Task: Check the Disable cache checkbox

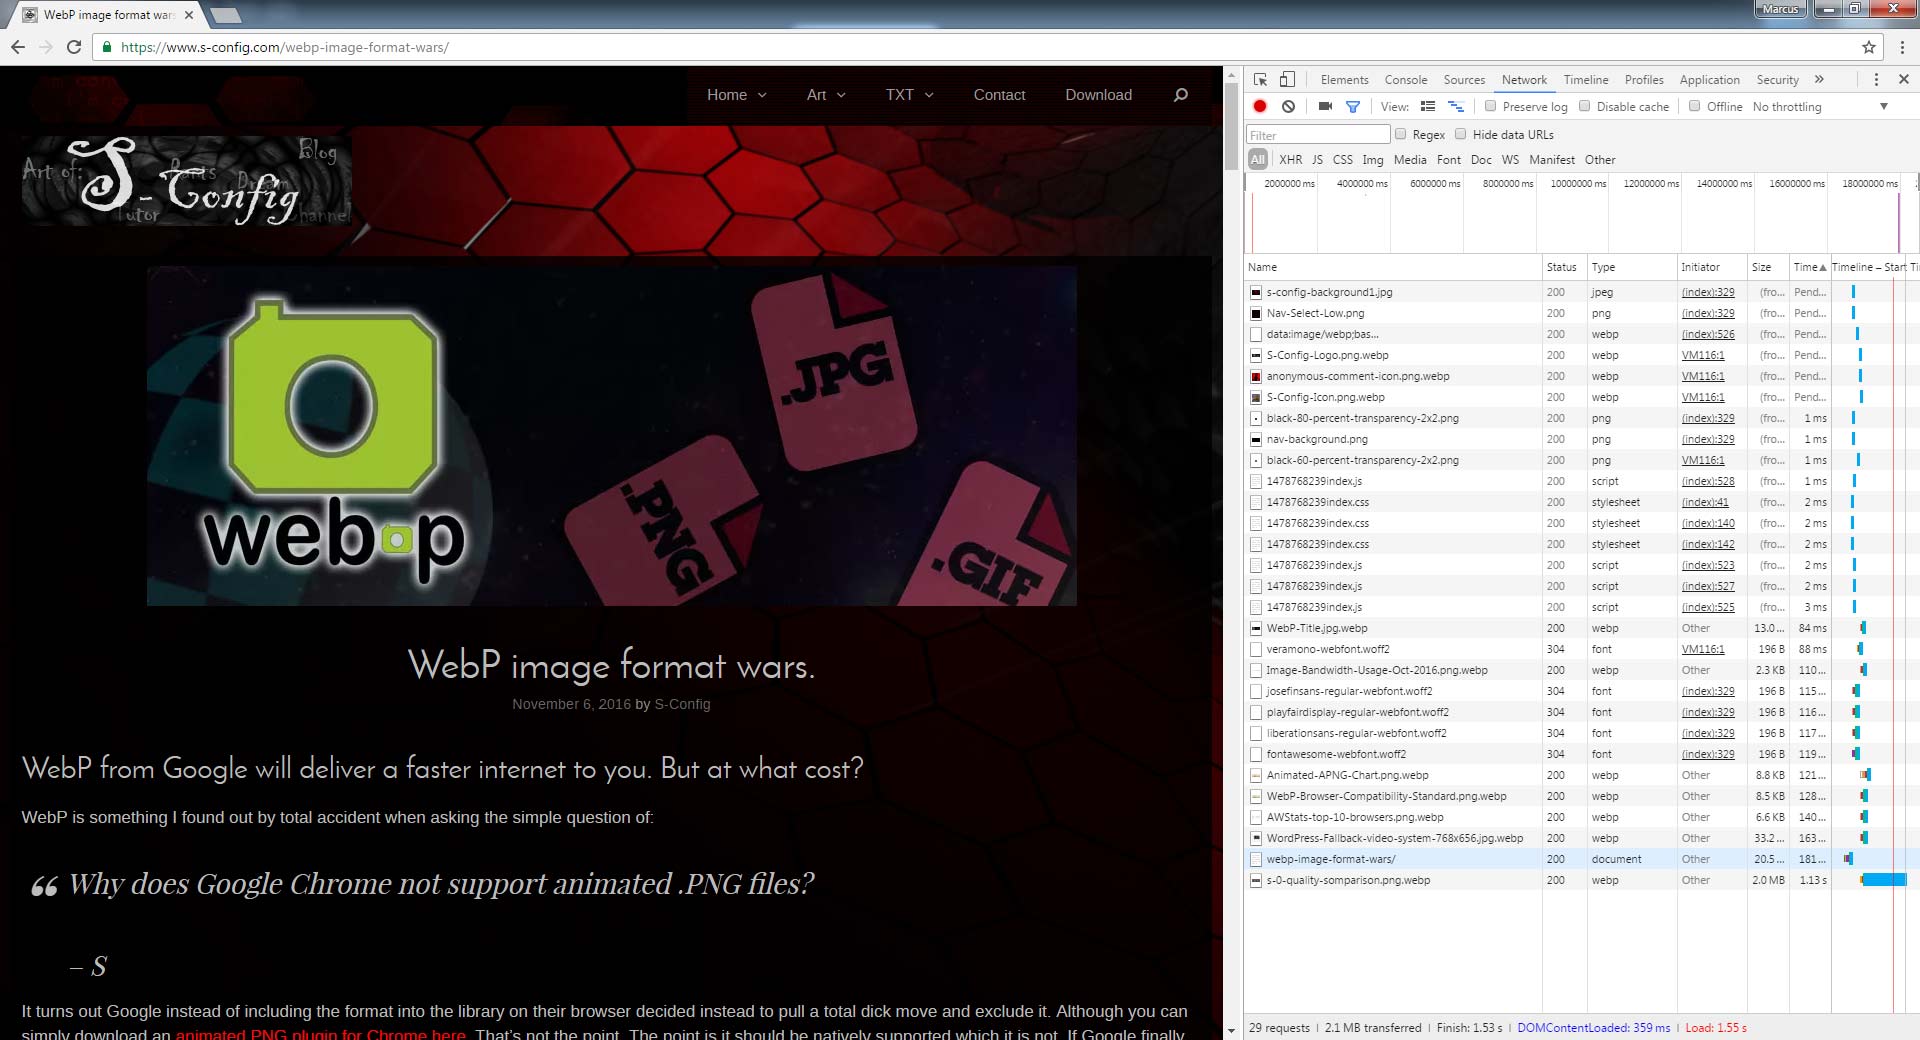Action: point(1584,106)
